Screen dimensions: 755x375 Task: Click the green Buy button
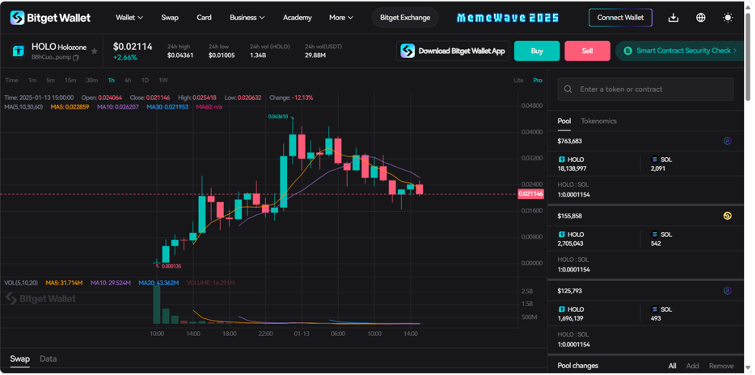coord(537,51)
